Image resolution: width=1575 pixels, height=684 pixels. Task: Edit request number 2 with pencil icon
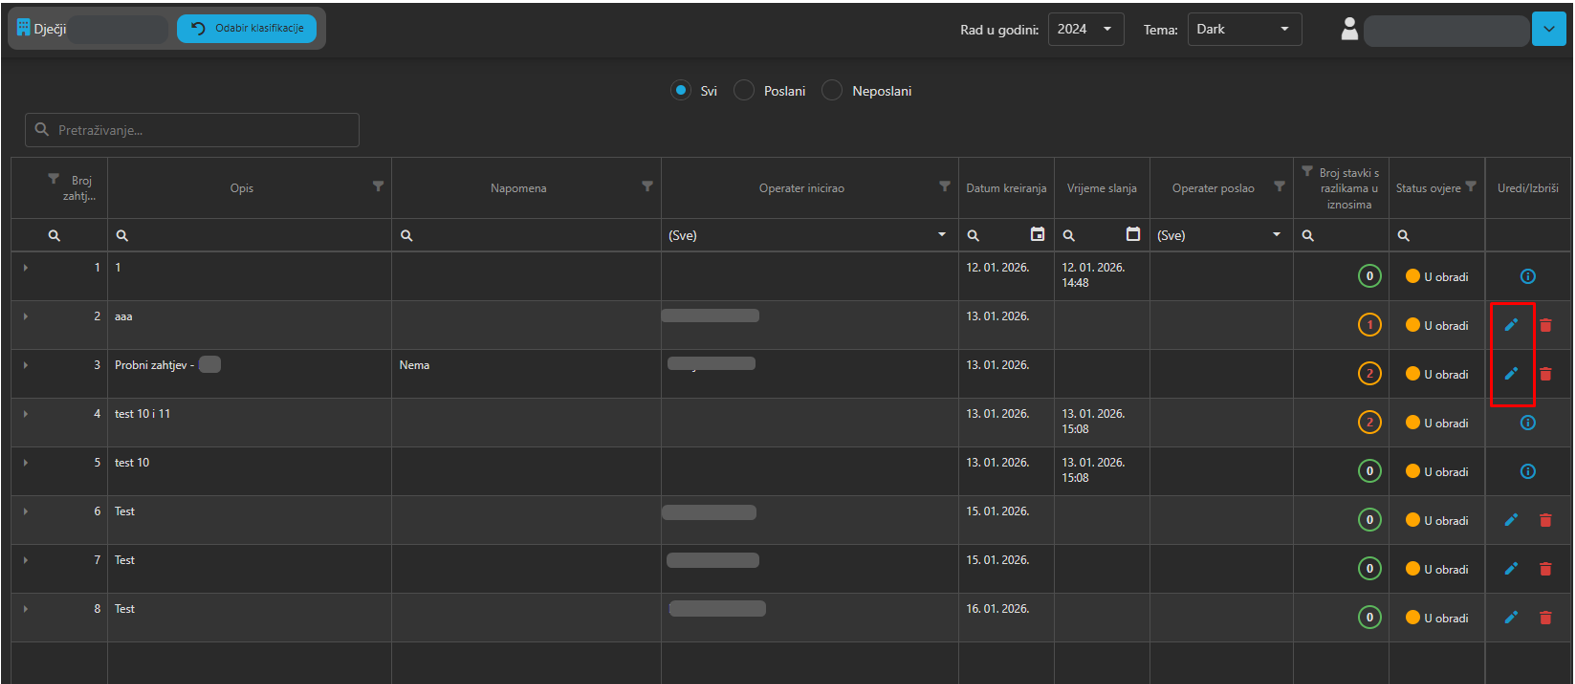[1511, 325]
